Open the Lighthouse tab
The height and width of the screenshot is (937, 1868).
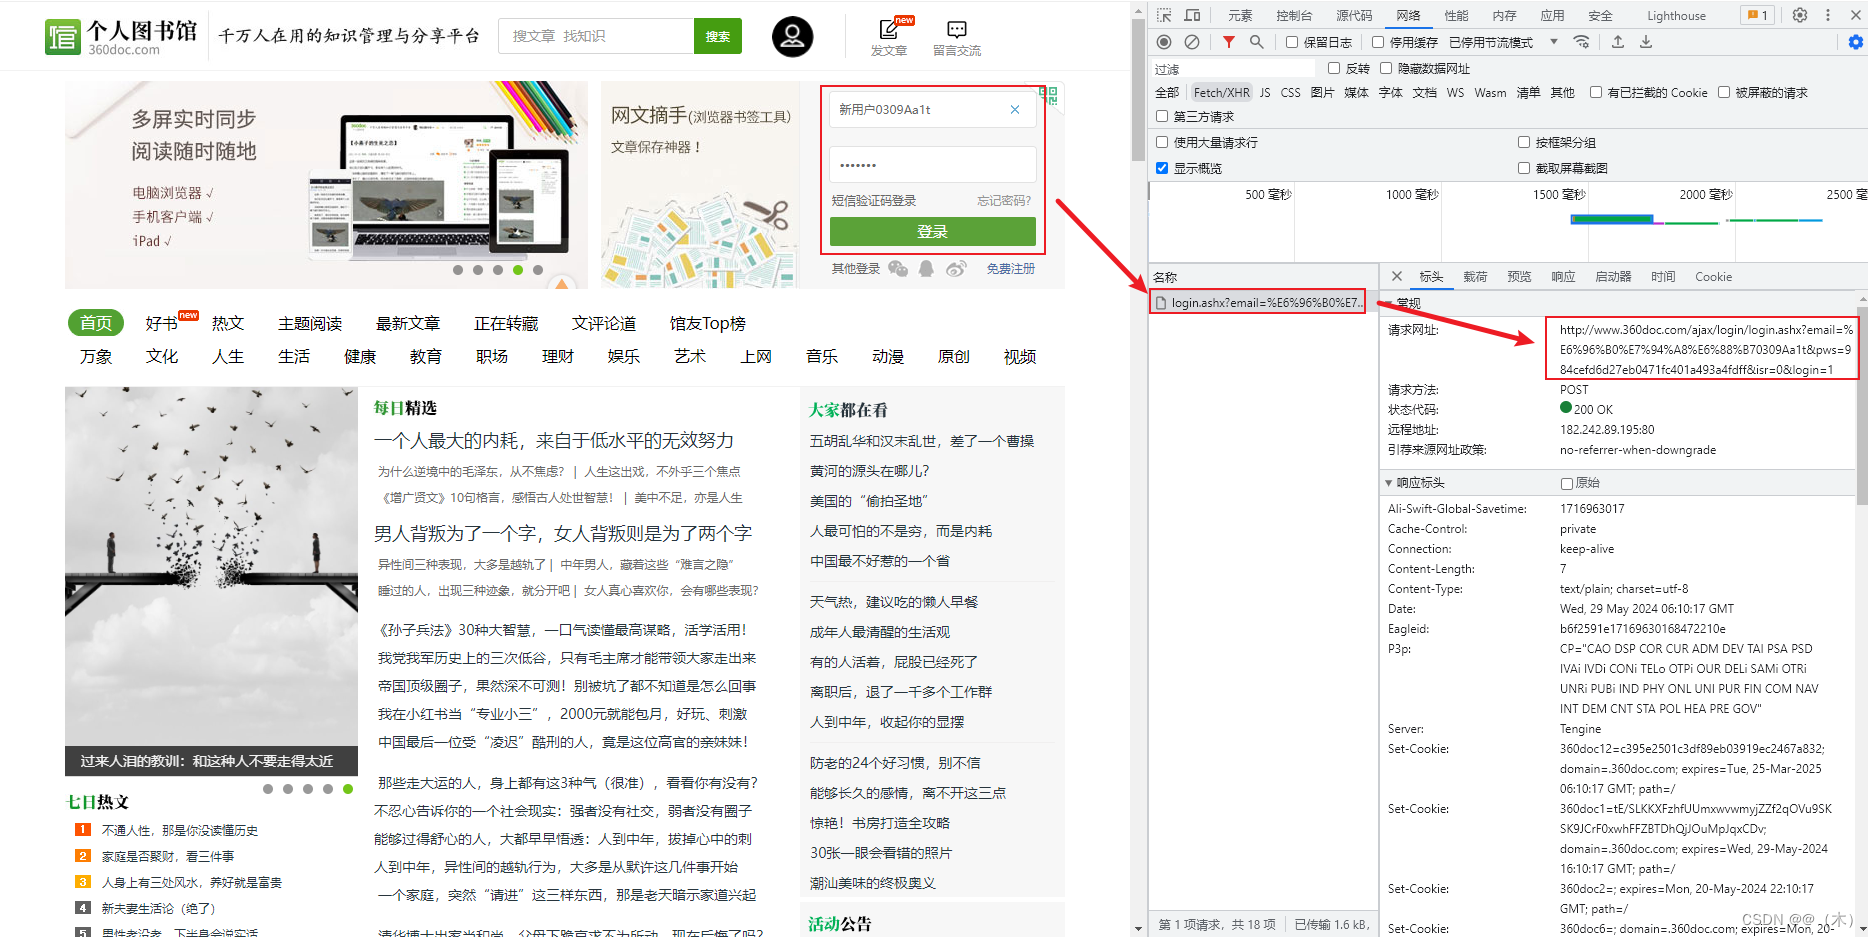(x=1677, y=15)
